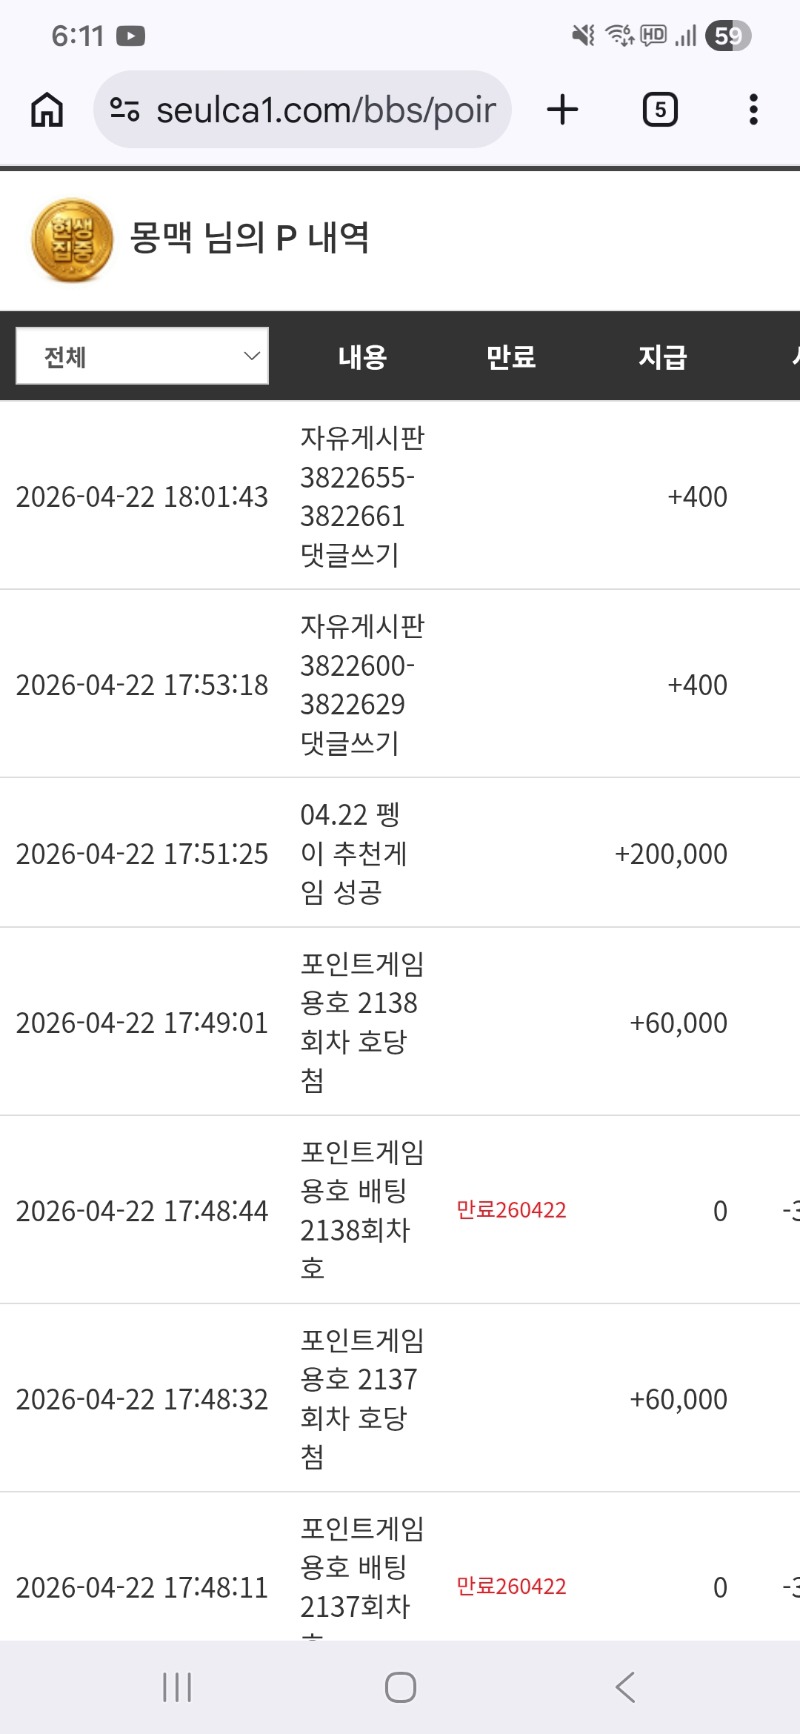Tap the site info icon in address bar
Image resolution: width=800 pixels, height=1734 pixels.
[125, 110]
